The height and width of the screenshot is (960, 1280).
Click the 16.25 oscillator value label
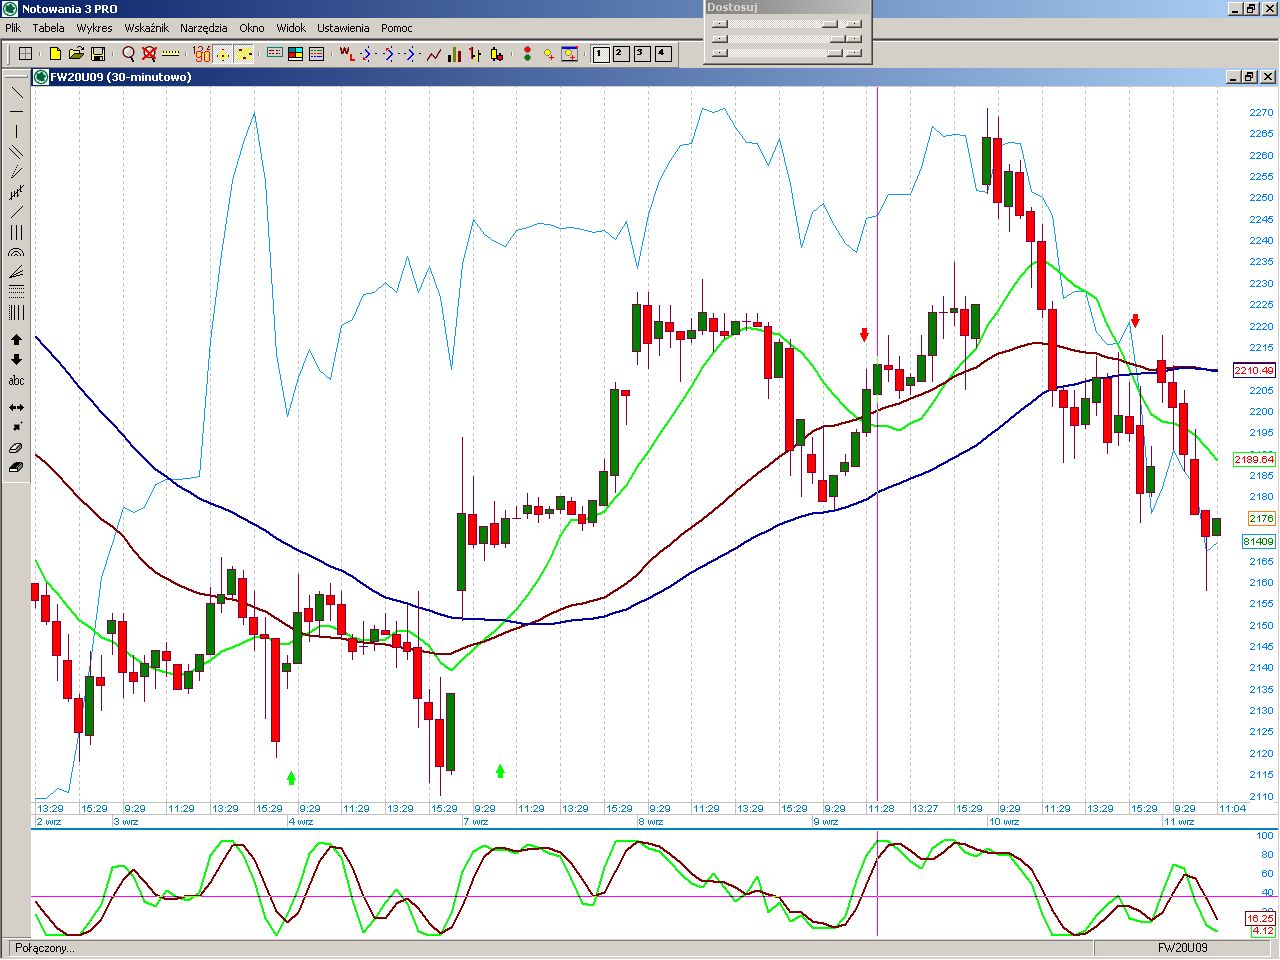1262,919
